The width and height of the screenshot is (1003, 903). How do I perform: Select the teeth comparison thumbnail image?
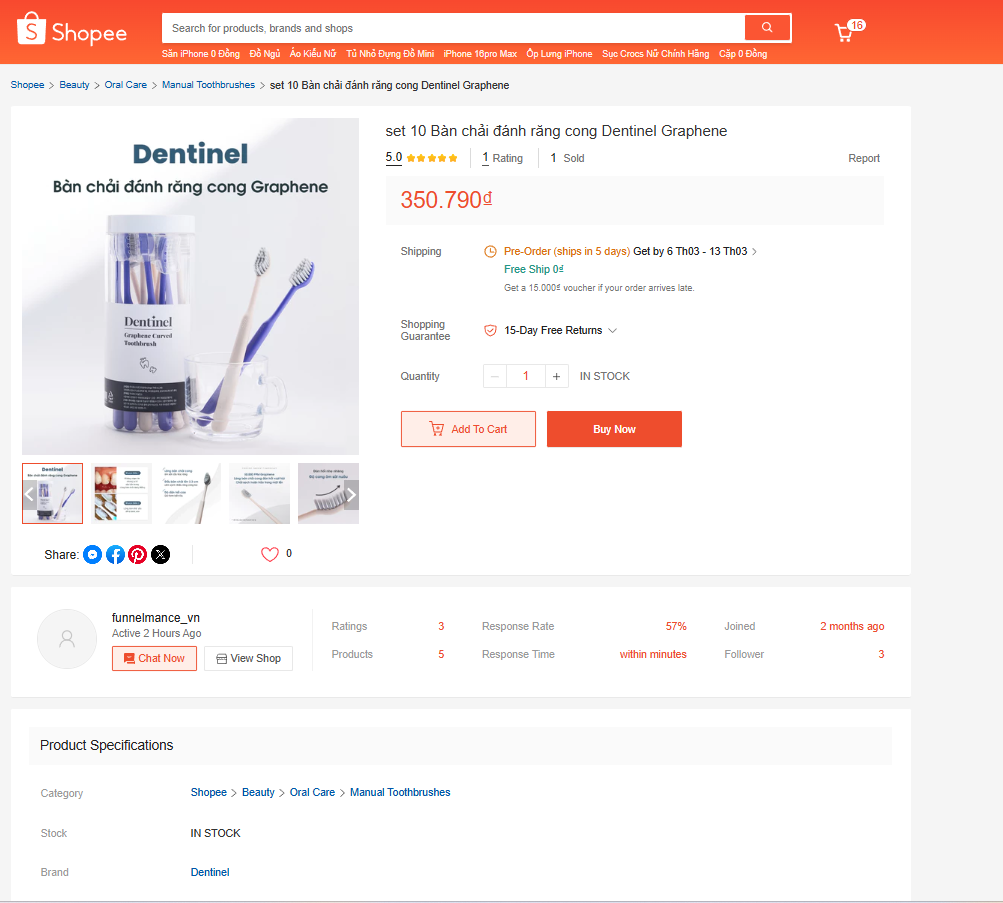tap(121, 493)
